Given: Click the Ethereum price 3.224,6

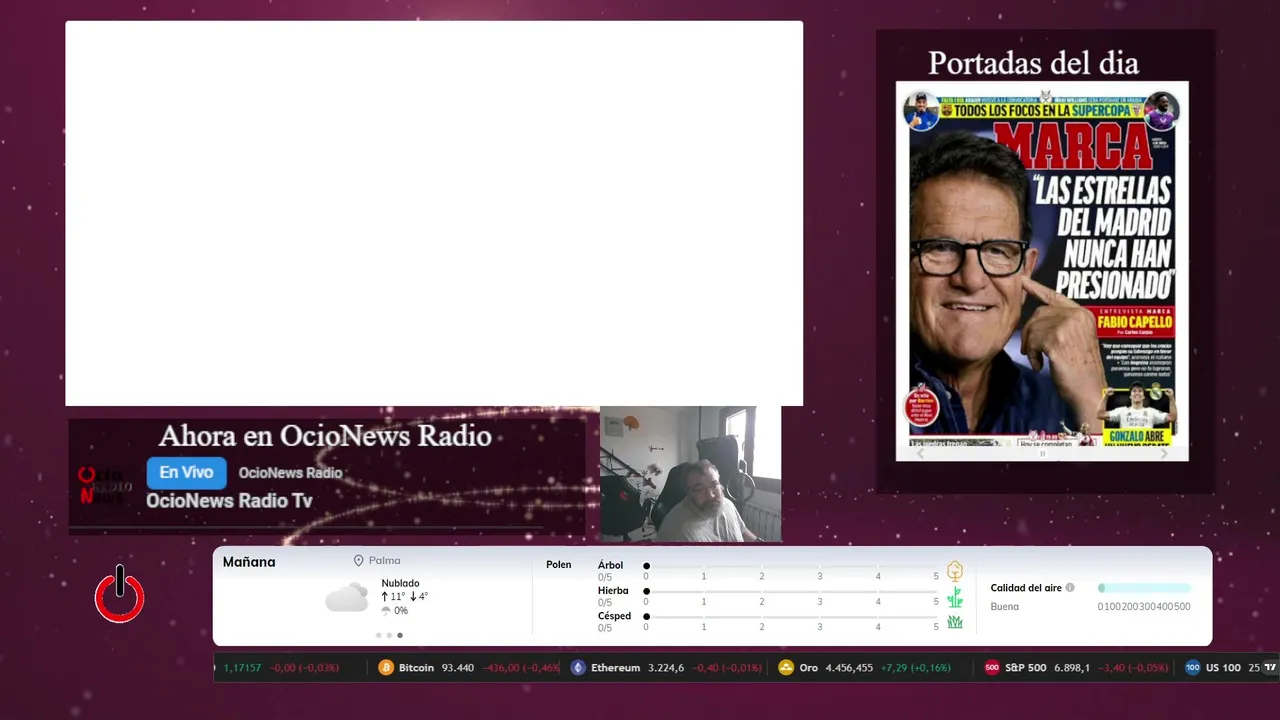Looking at the screenshot, I should [666, 667].
